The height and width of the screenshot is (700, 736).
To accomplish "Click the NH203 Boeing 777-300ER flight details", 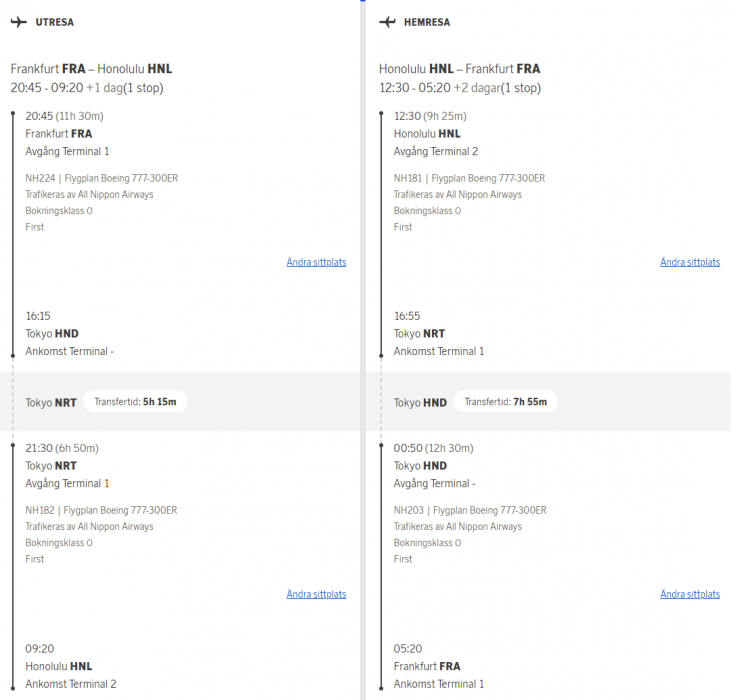I will coord(469,510).
